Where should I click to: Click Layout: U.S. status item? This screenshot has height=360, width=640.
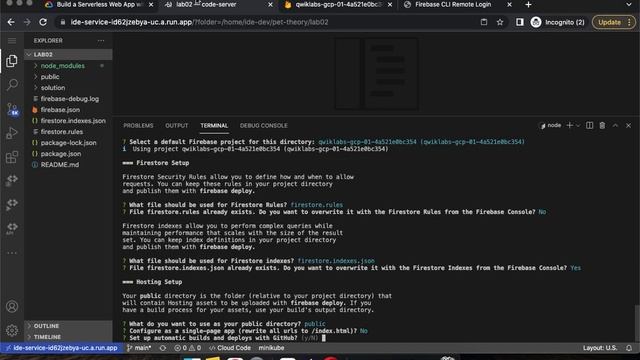click(600, 348)
